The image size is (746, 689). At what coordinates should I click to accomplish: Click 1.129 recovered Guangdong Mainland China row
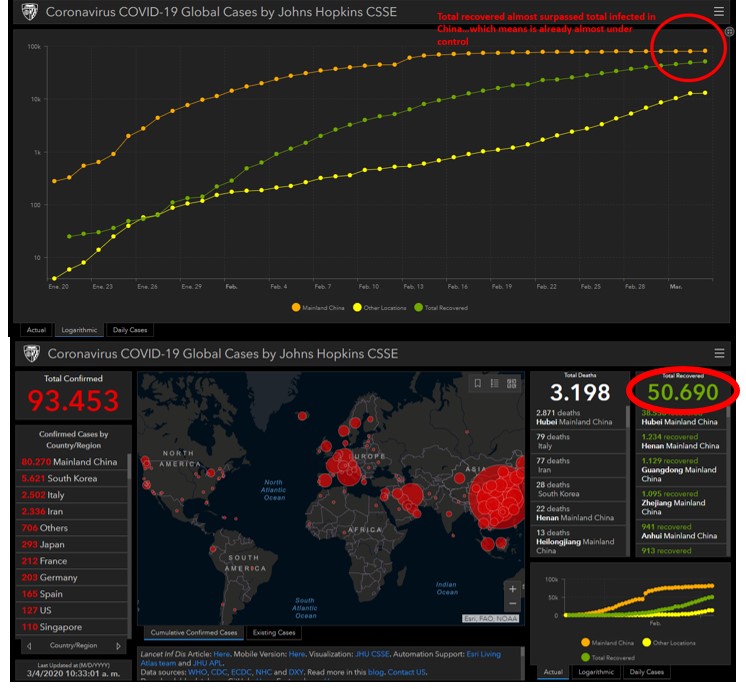[681, 470]
